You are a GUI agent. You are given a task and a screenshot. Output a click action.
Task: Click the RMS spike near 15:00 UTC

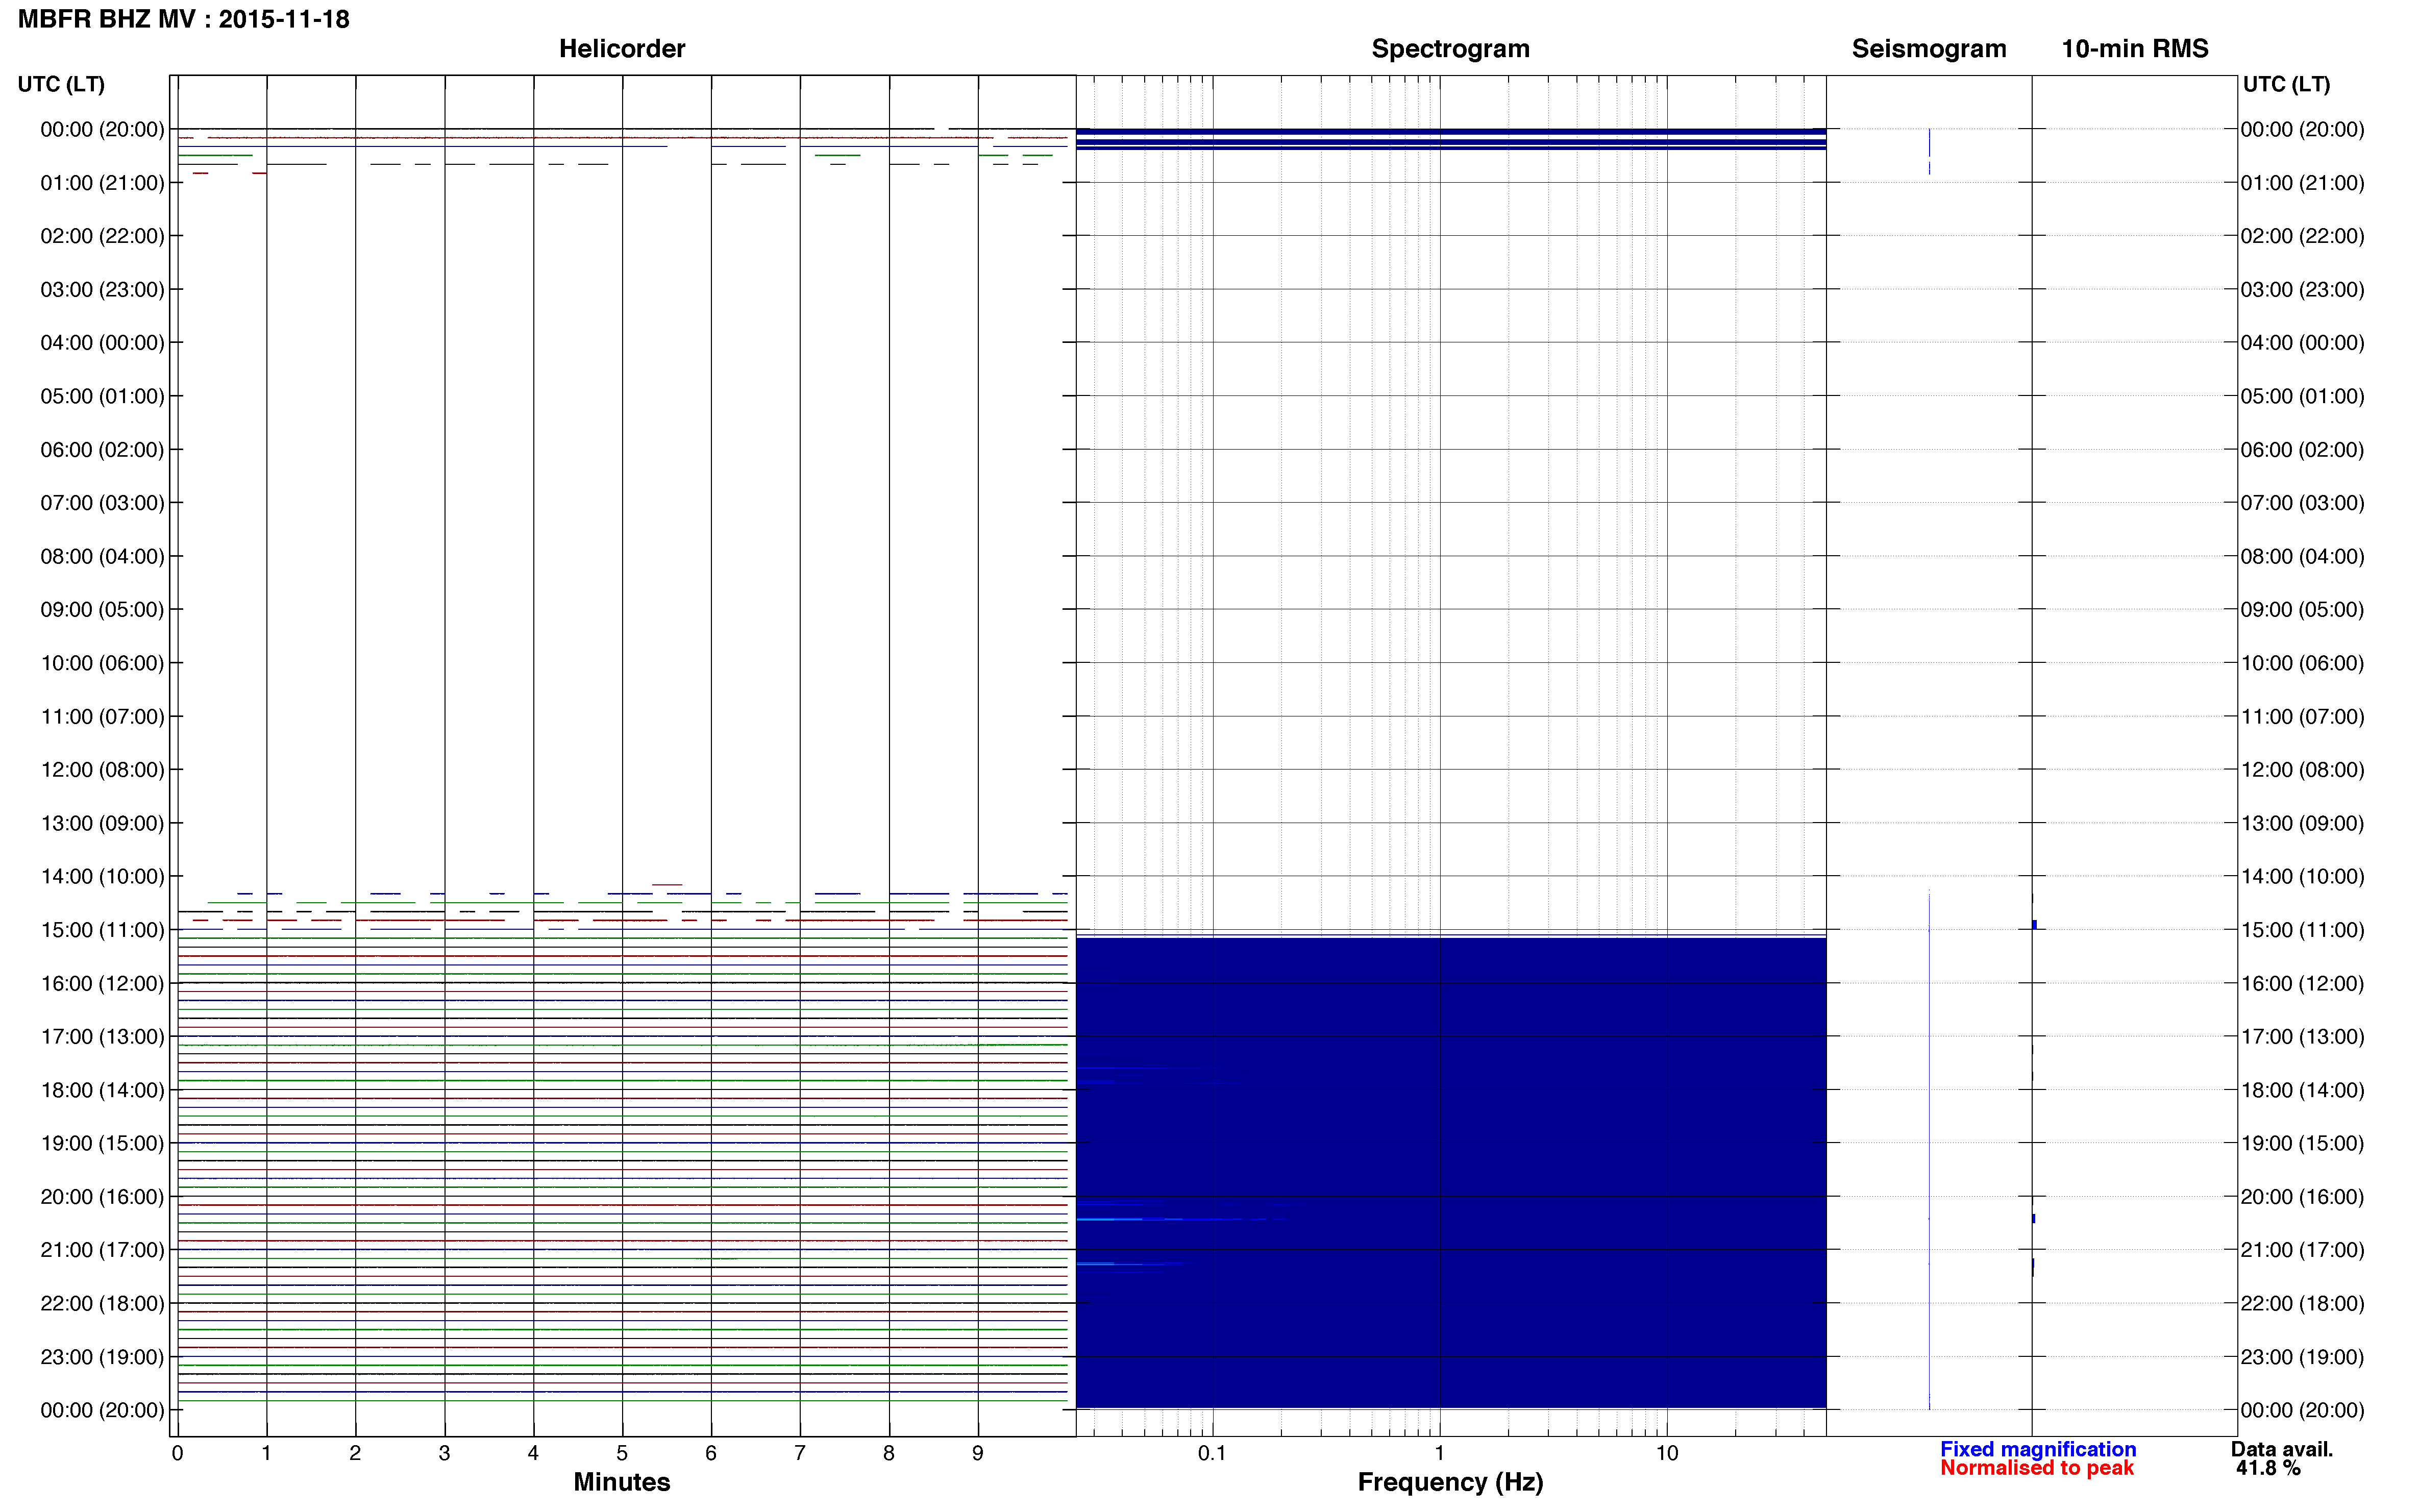[x=2034, y=925]
